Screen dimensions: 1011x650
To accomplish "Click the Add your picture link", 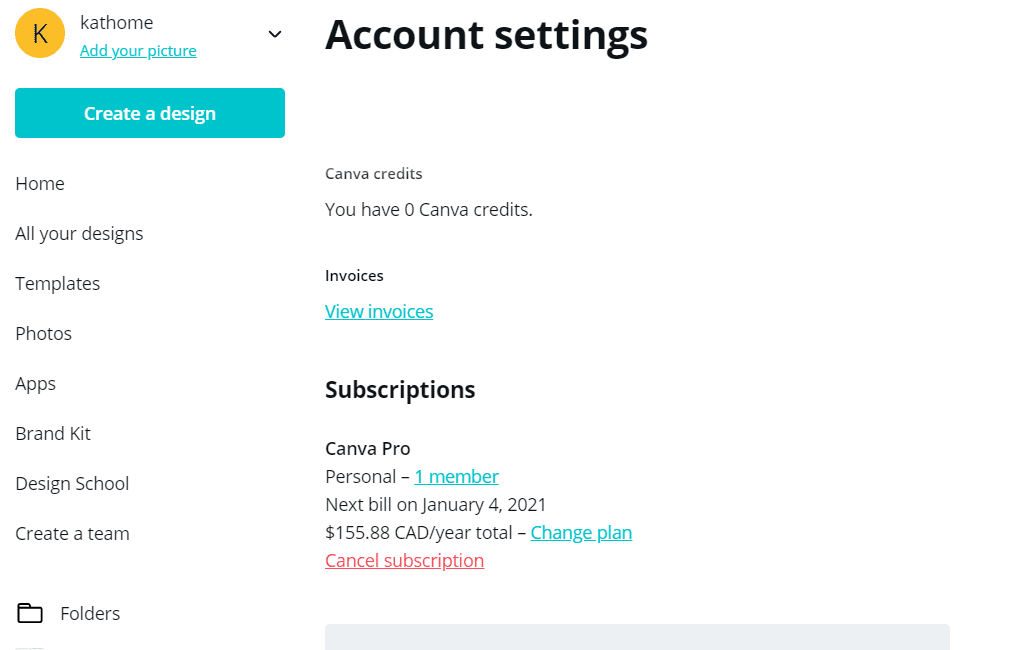I will 138,51.
